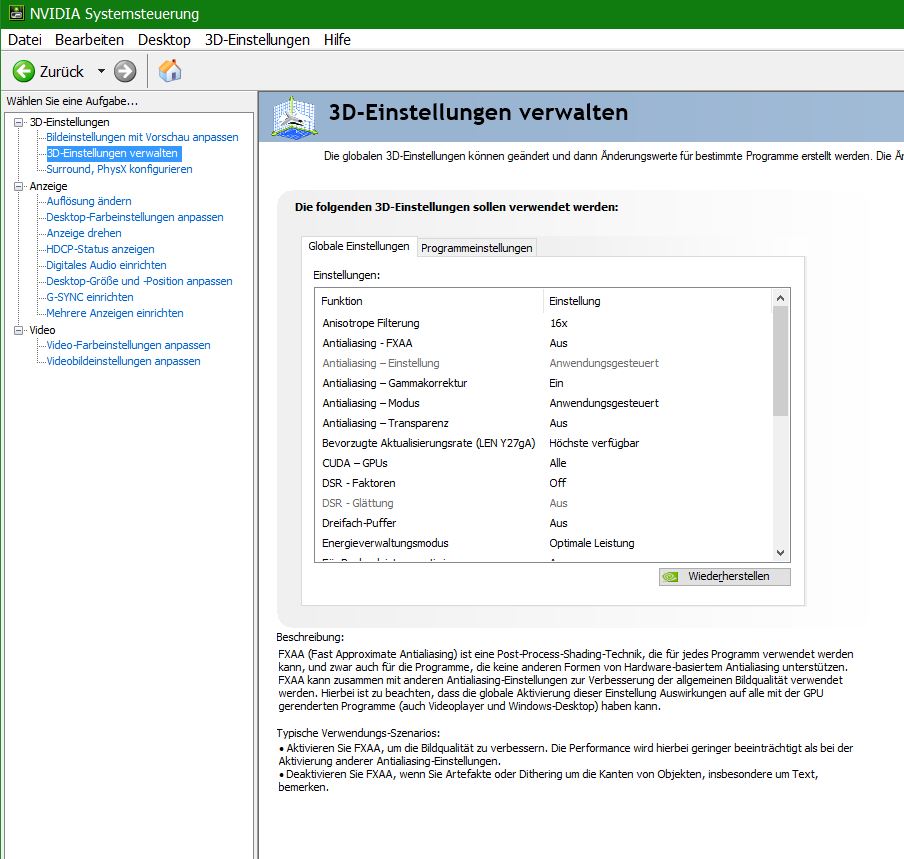Click the Zurück label in toolbar
904x859 pixels.
point(62,71)
